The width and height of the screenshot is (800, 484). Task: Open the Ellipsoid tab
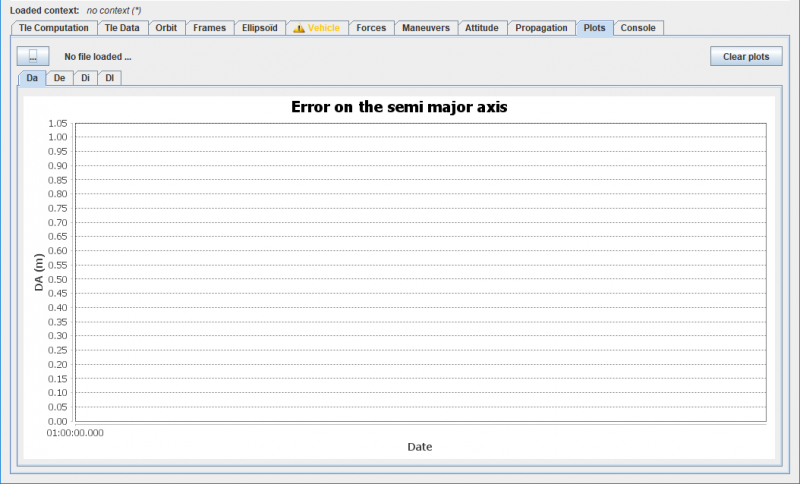[259, 28]
